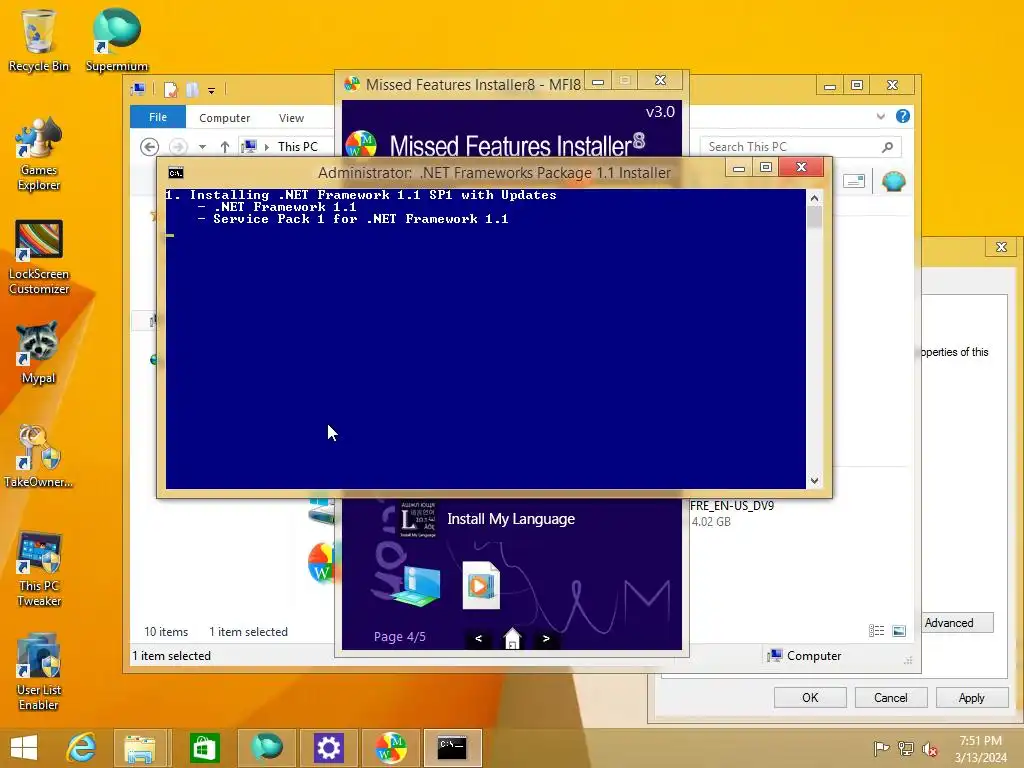Click Cancel in the properties dialog
The image size is (1024, 768).
click(x=891, y=697)
